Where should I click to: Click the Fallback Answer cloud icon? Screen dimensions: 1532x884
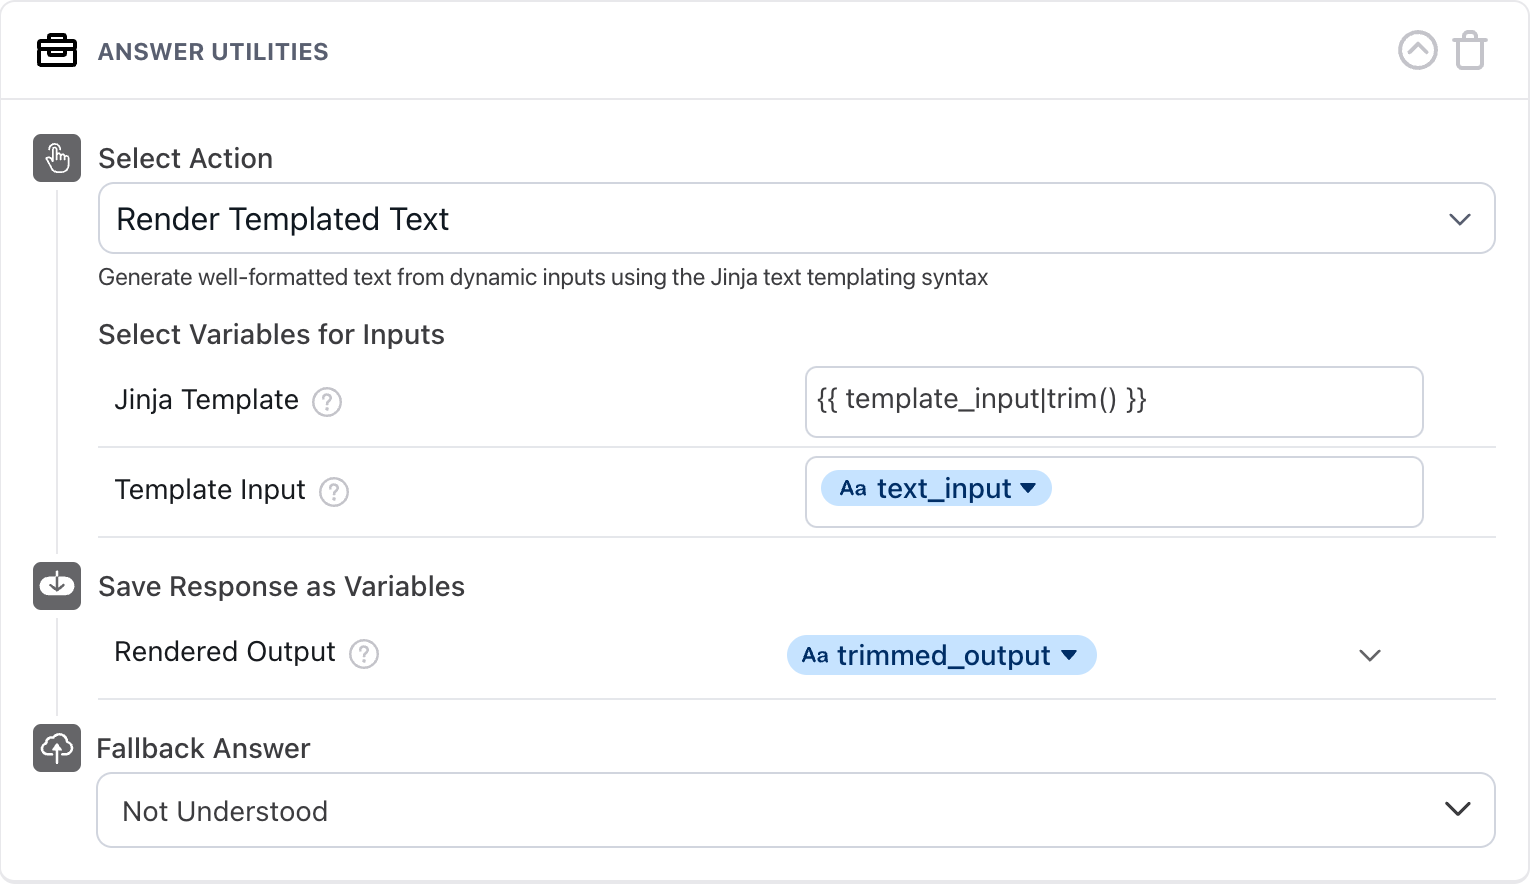tap(57, 748)
